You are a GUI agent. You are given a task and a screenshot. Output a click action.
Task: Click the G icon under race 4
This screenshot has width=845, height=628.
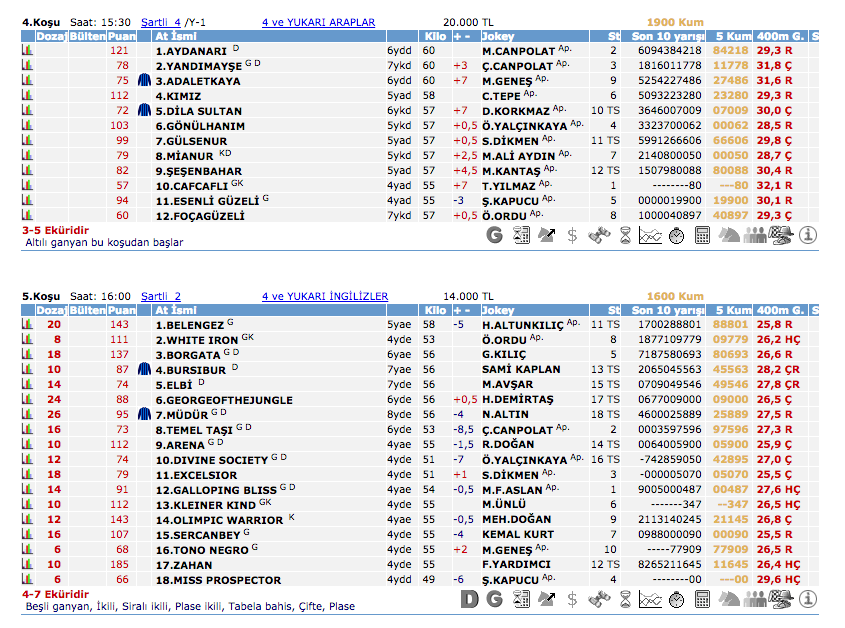tap(494, 235)
